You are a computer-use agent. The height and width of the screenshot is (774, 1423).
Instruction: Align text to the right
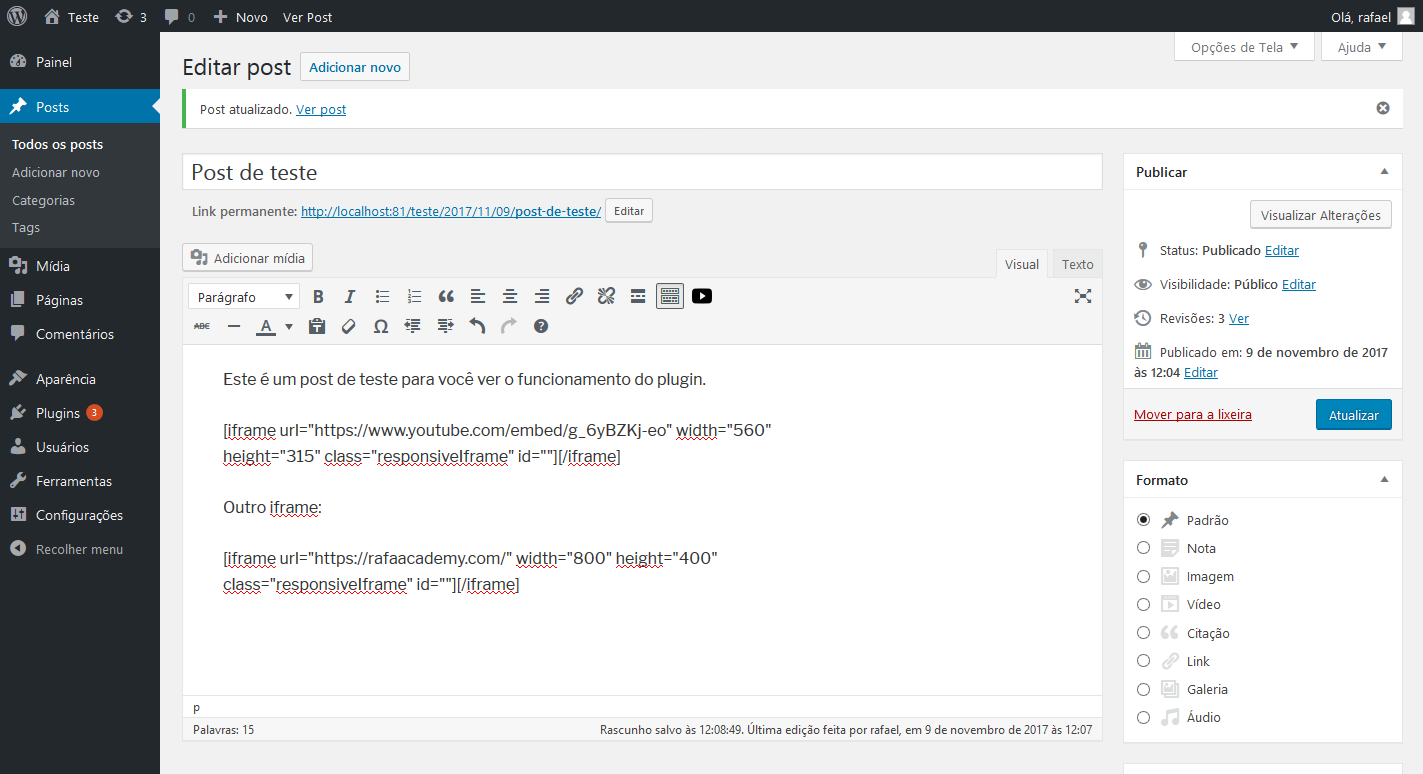[x=542, y=296]
